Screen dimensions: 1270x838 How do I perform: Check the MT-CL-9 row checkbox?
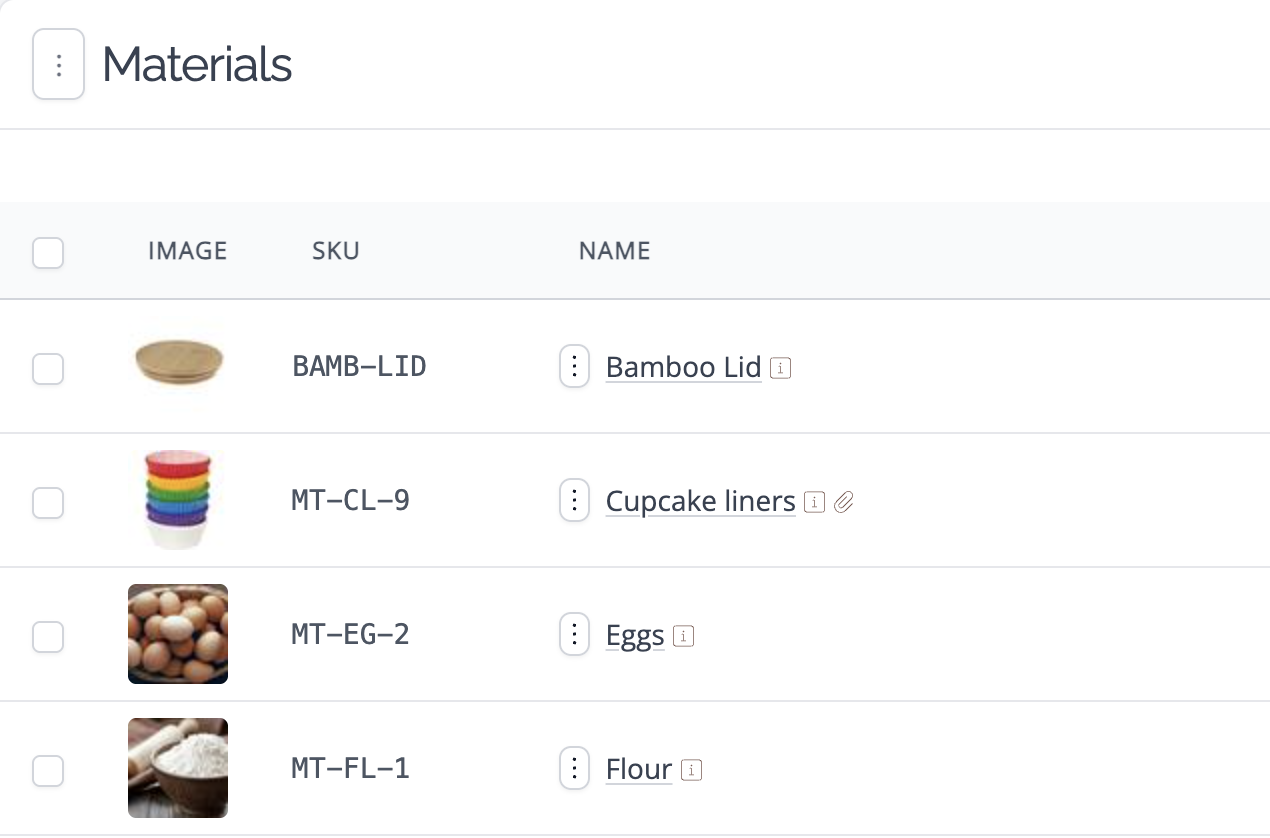(48, 503)
